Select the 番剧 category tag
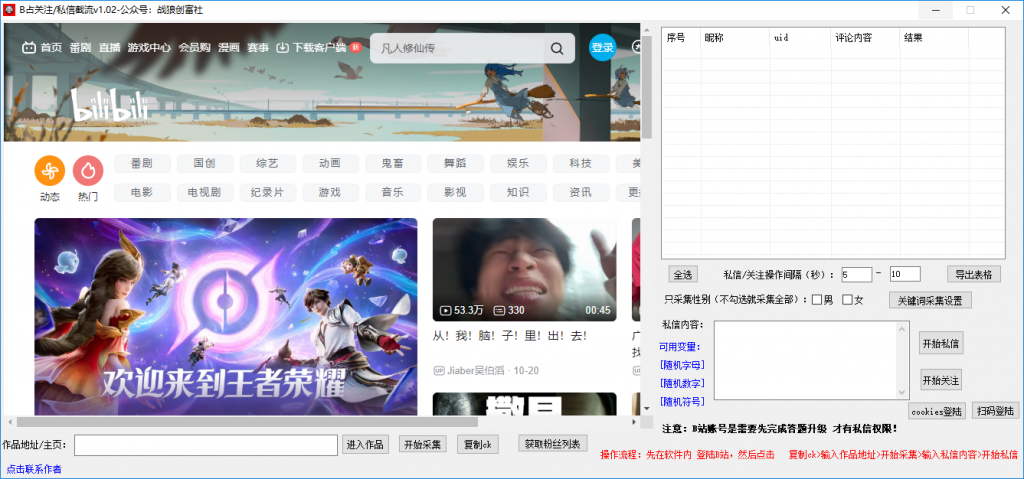 point(142,163)
